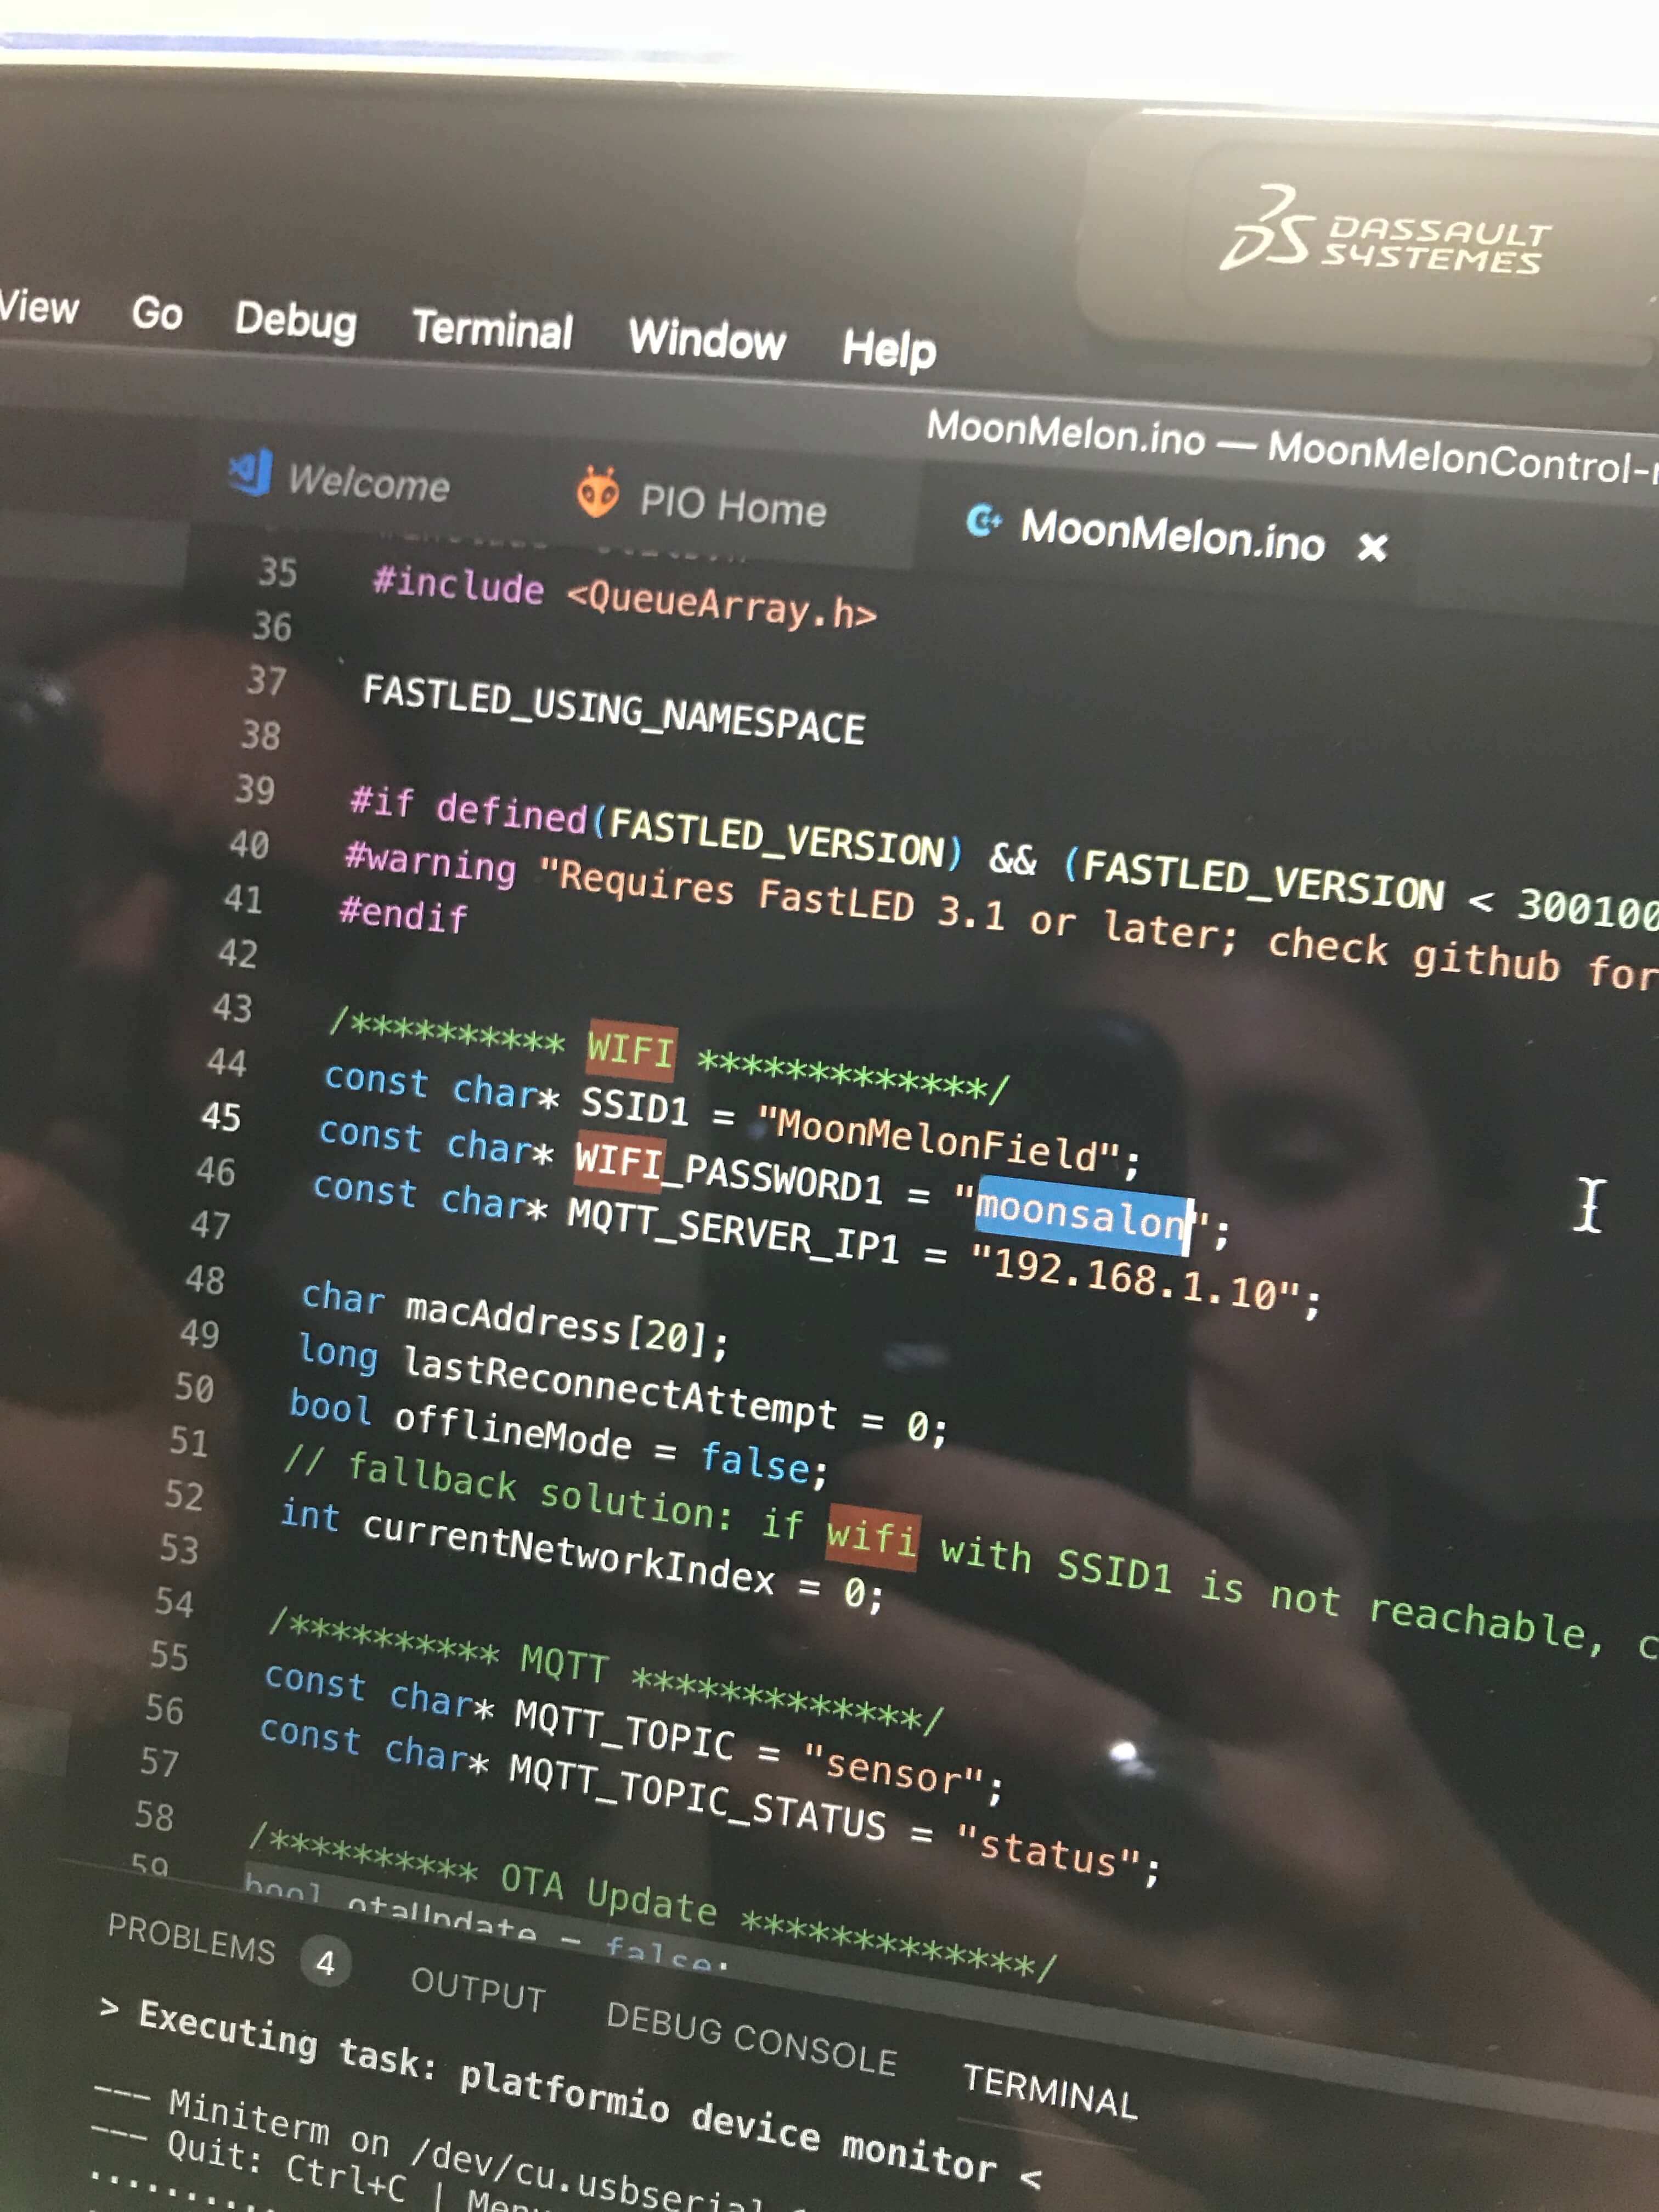Open the Terminal menu in menu bar

pyautogui.click(x=492, y=329)
